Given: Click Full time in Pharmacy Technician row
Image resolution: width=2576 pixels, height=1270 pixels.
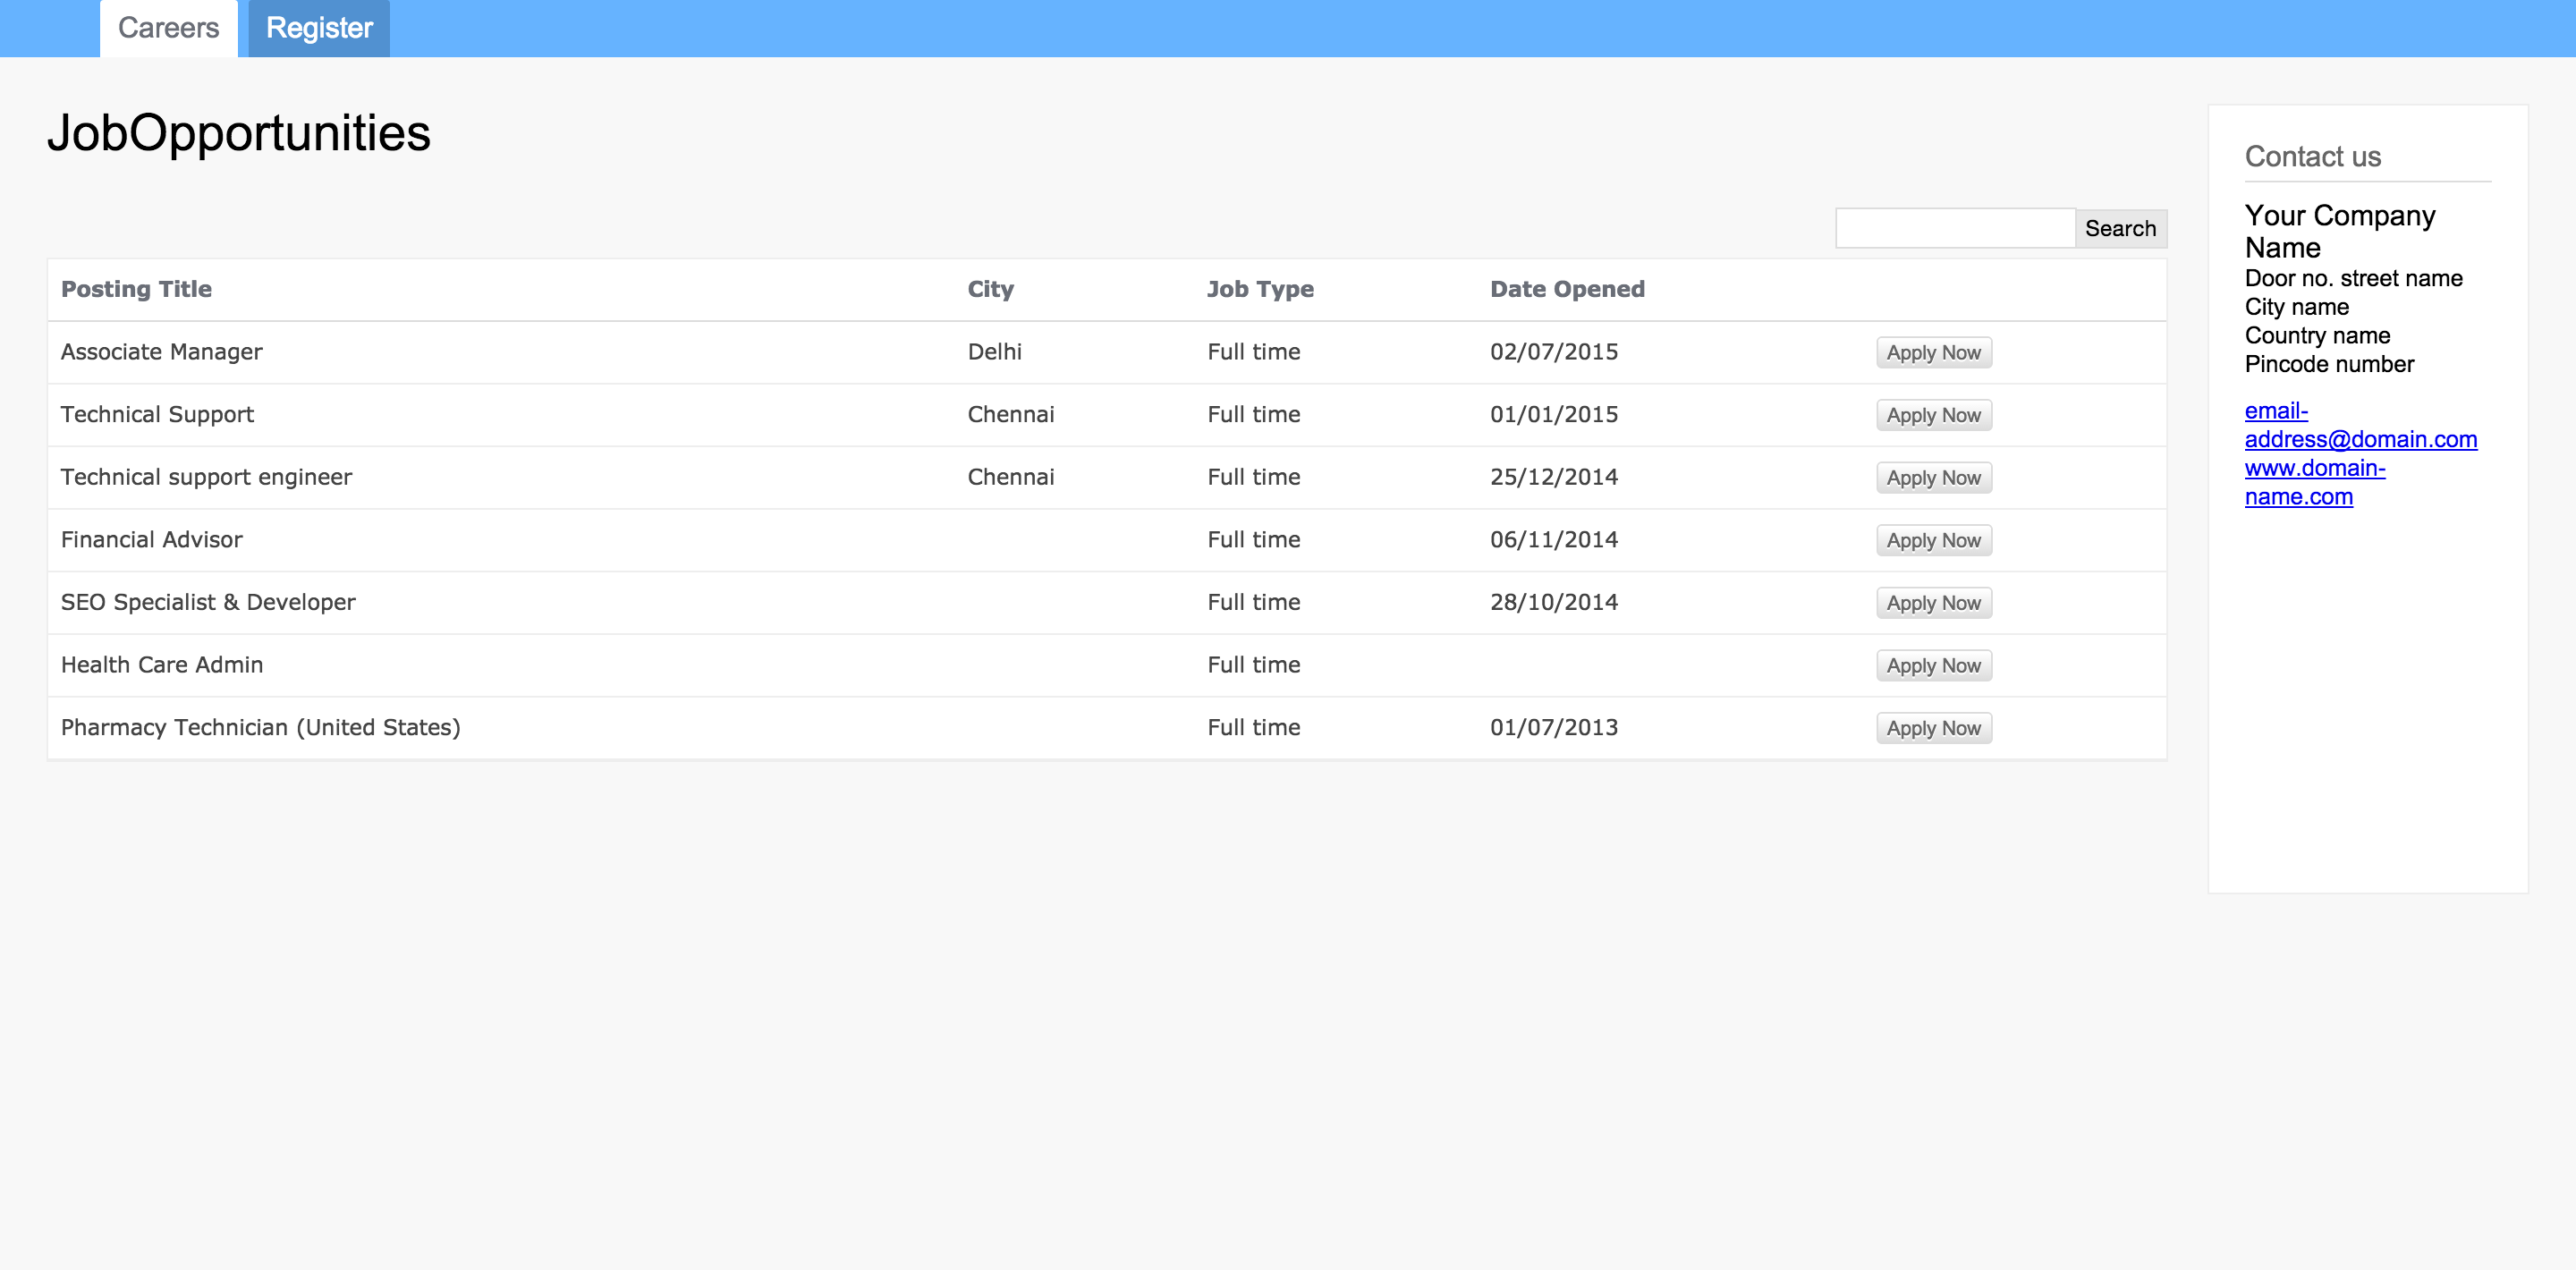Looking at the screenshot, I should tap(1253, 727).
